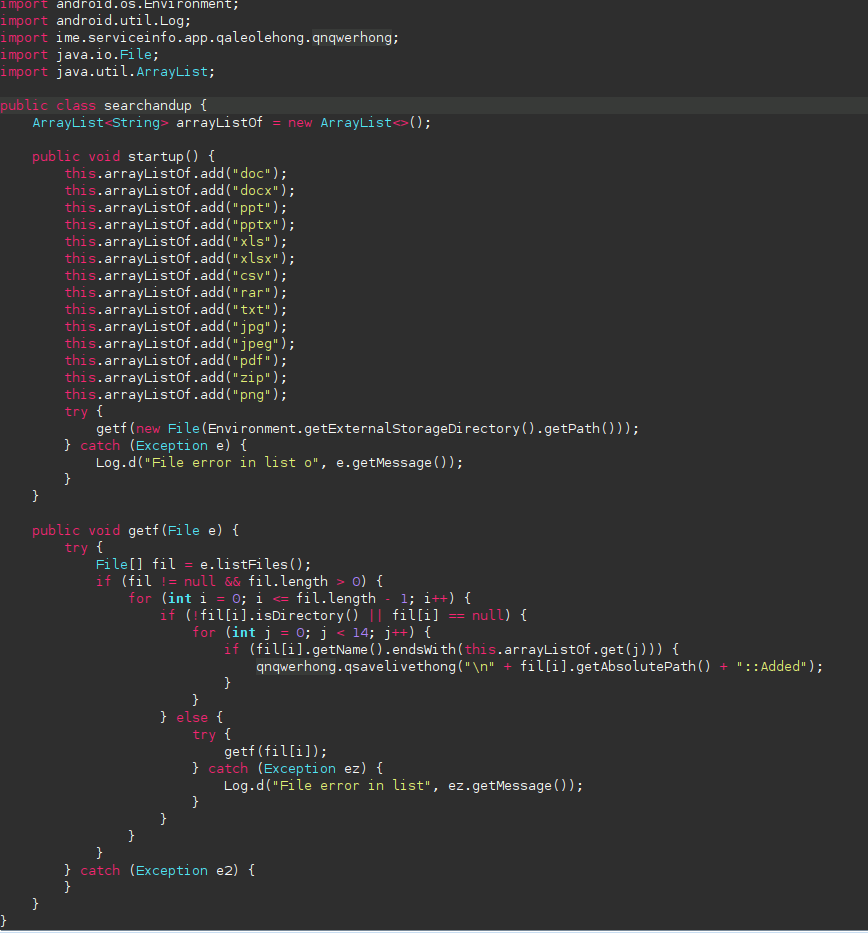Click the "isDirectory()" call
Viewport: 868px width, 933px height.
308,616
